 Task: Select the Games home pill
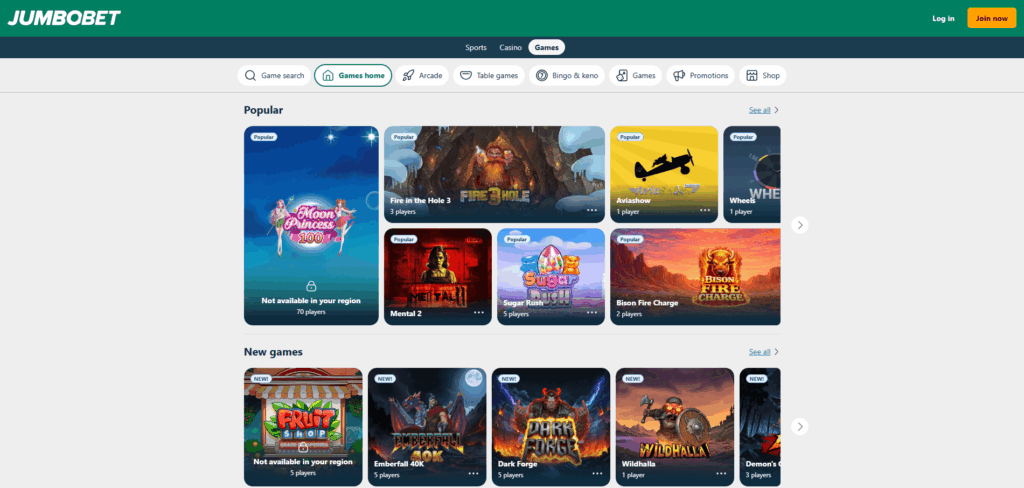[x=353, y=76]
